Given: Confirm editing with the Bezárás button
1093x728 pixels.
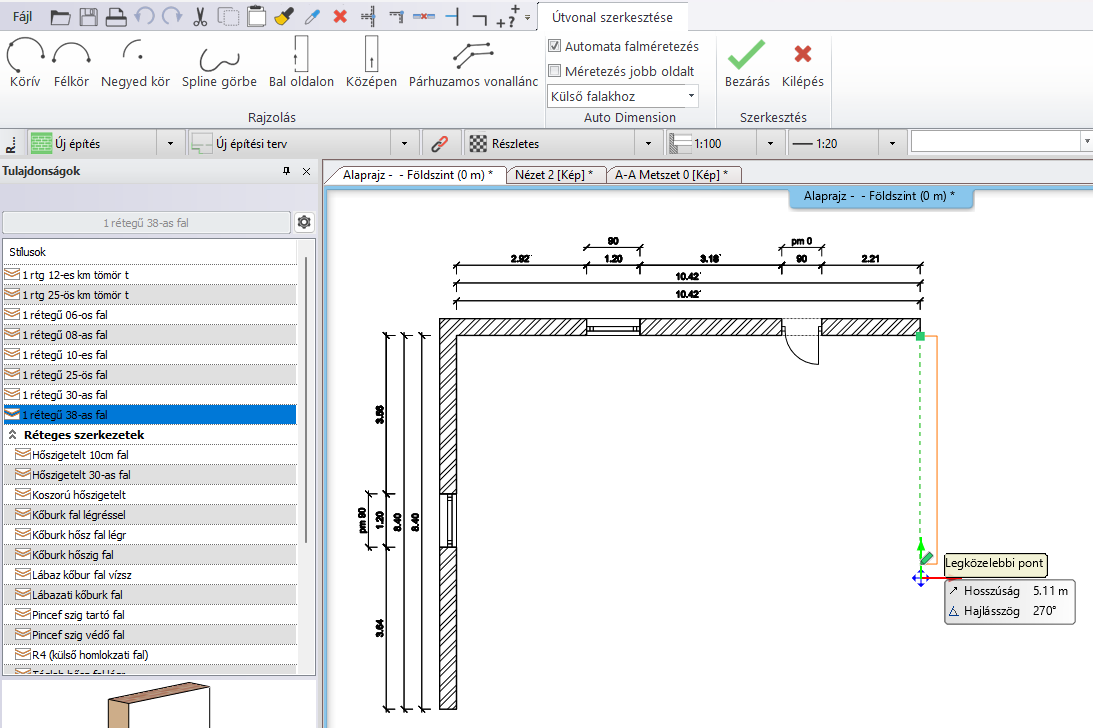Looking at the screenshot, I should pyautogui.click(x=746, y=64).
